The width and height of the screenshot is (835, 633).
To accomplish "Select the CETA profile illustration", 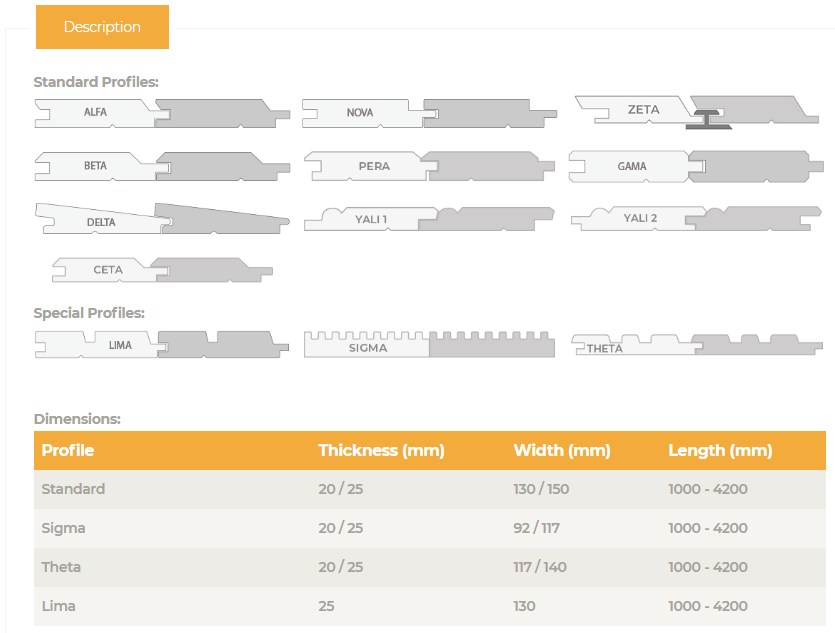I will tap(162, 269).
